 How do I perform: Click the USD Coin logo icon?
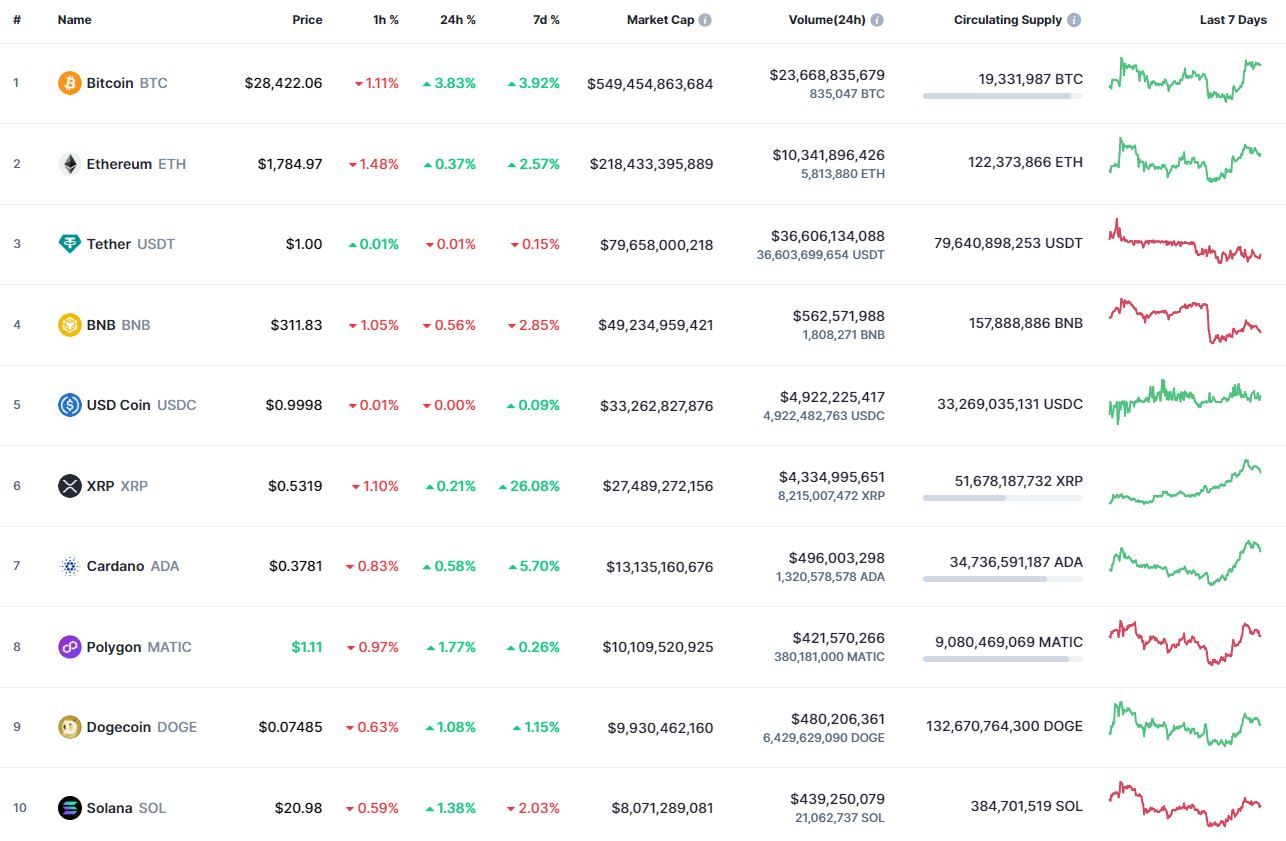point(69,405)
